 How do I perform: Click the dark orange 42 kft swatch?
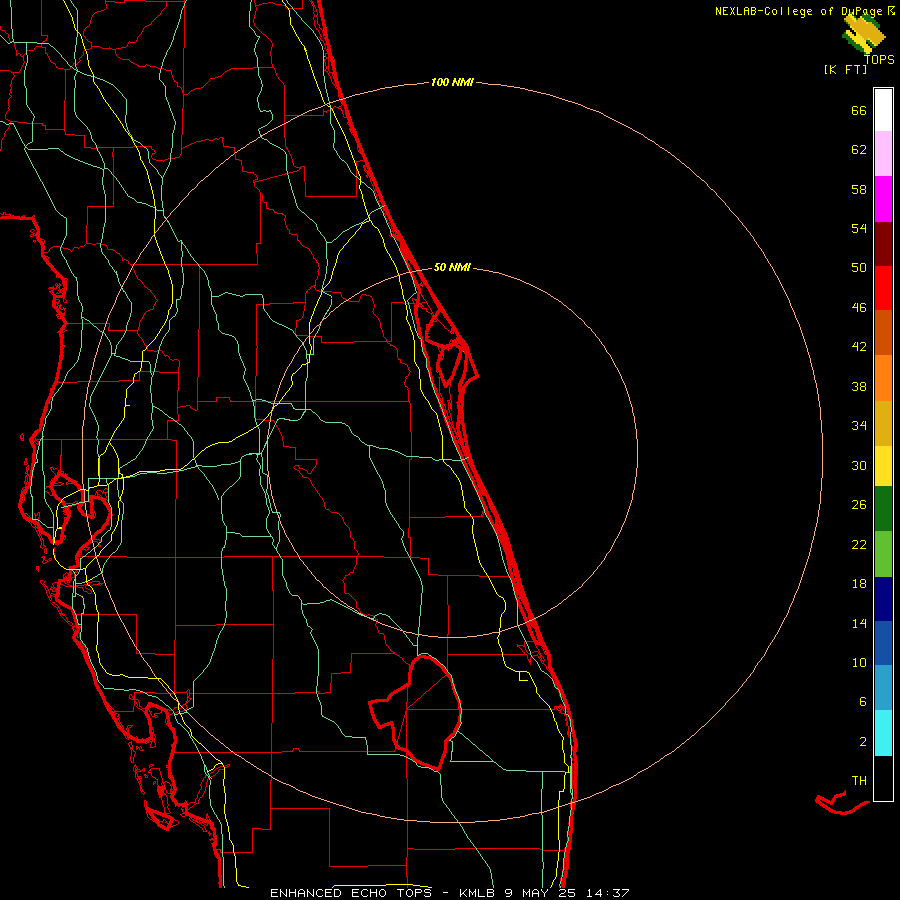click(883, 333)
